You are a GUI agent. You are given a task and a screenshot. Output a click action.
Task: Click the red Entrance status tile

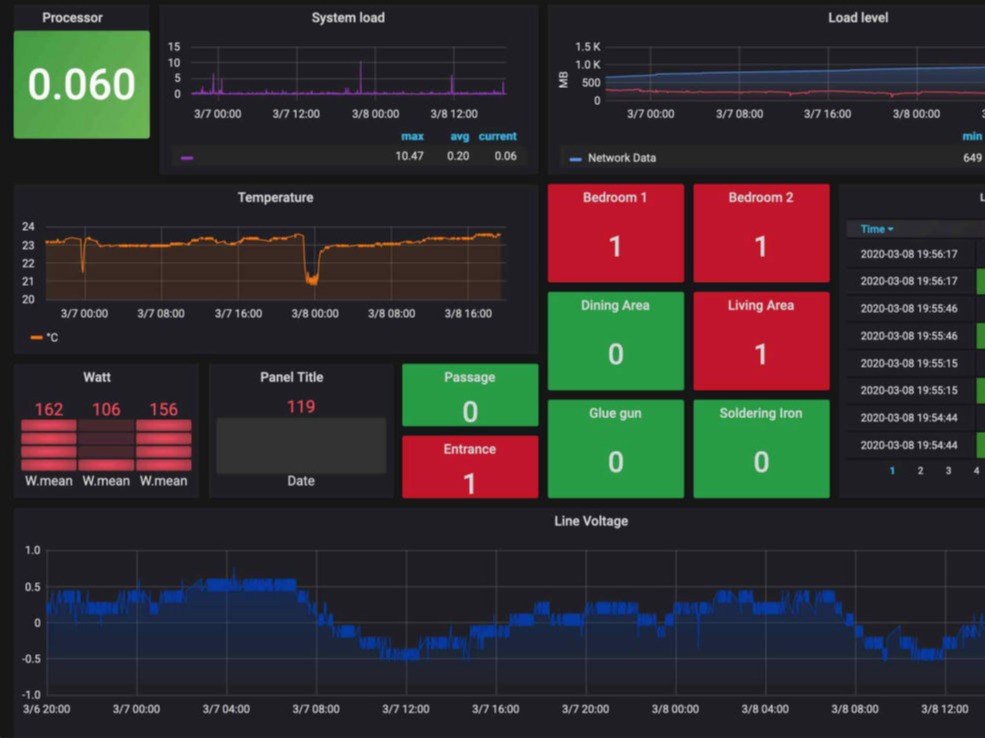(469, 467)
